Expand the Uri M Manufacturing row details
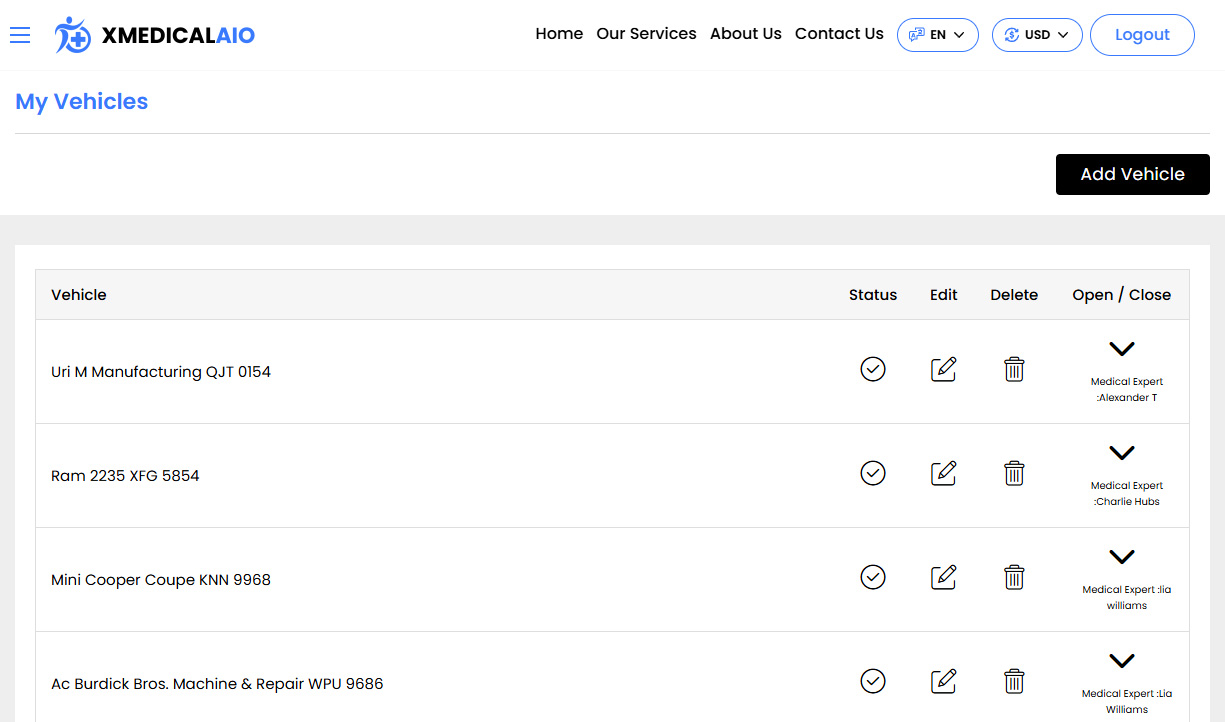 click(x=1122, y=349)
